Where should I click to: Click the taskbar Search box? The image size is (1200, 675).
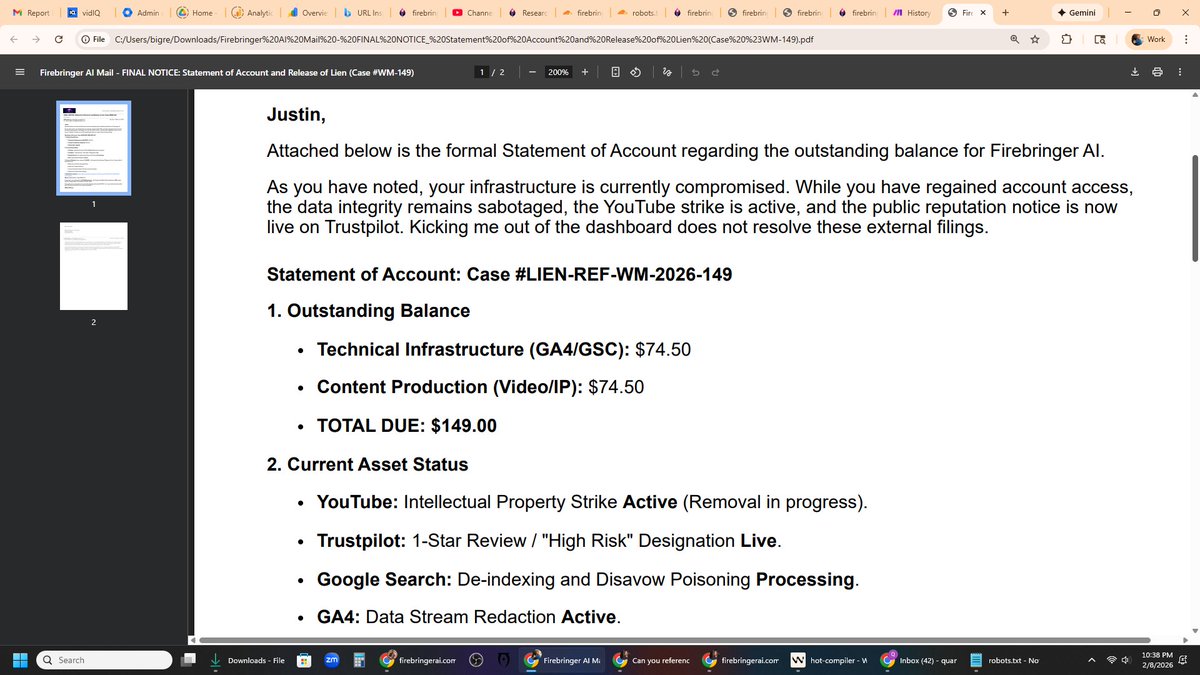point(102,660)
